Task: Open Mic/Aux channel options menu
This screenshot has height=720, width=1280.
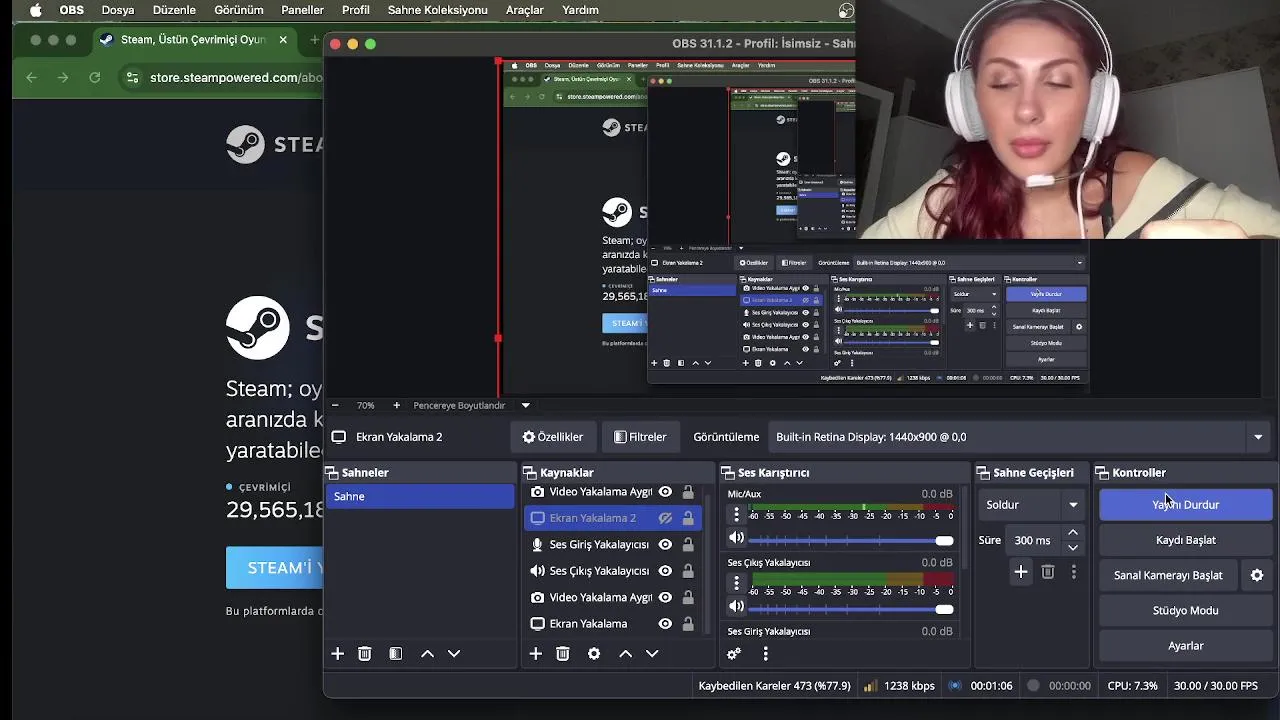Action: point(737,514)
